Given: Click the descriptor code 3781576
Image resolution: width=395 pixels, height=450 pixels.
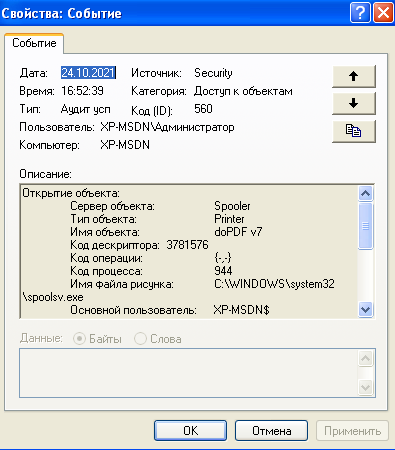Looking at the screenshot, I should tap(187, 245).
